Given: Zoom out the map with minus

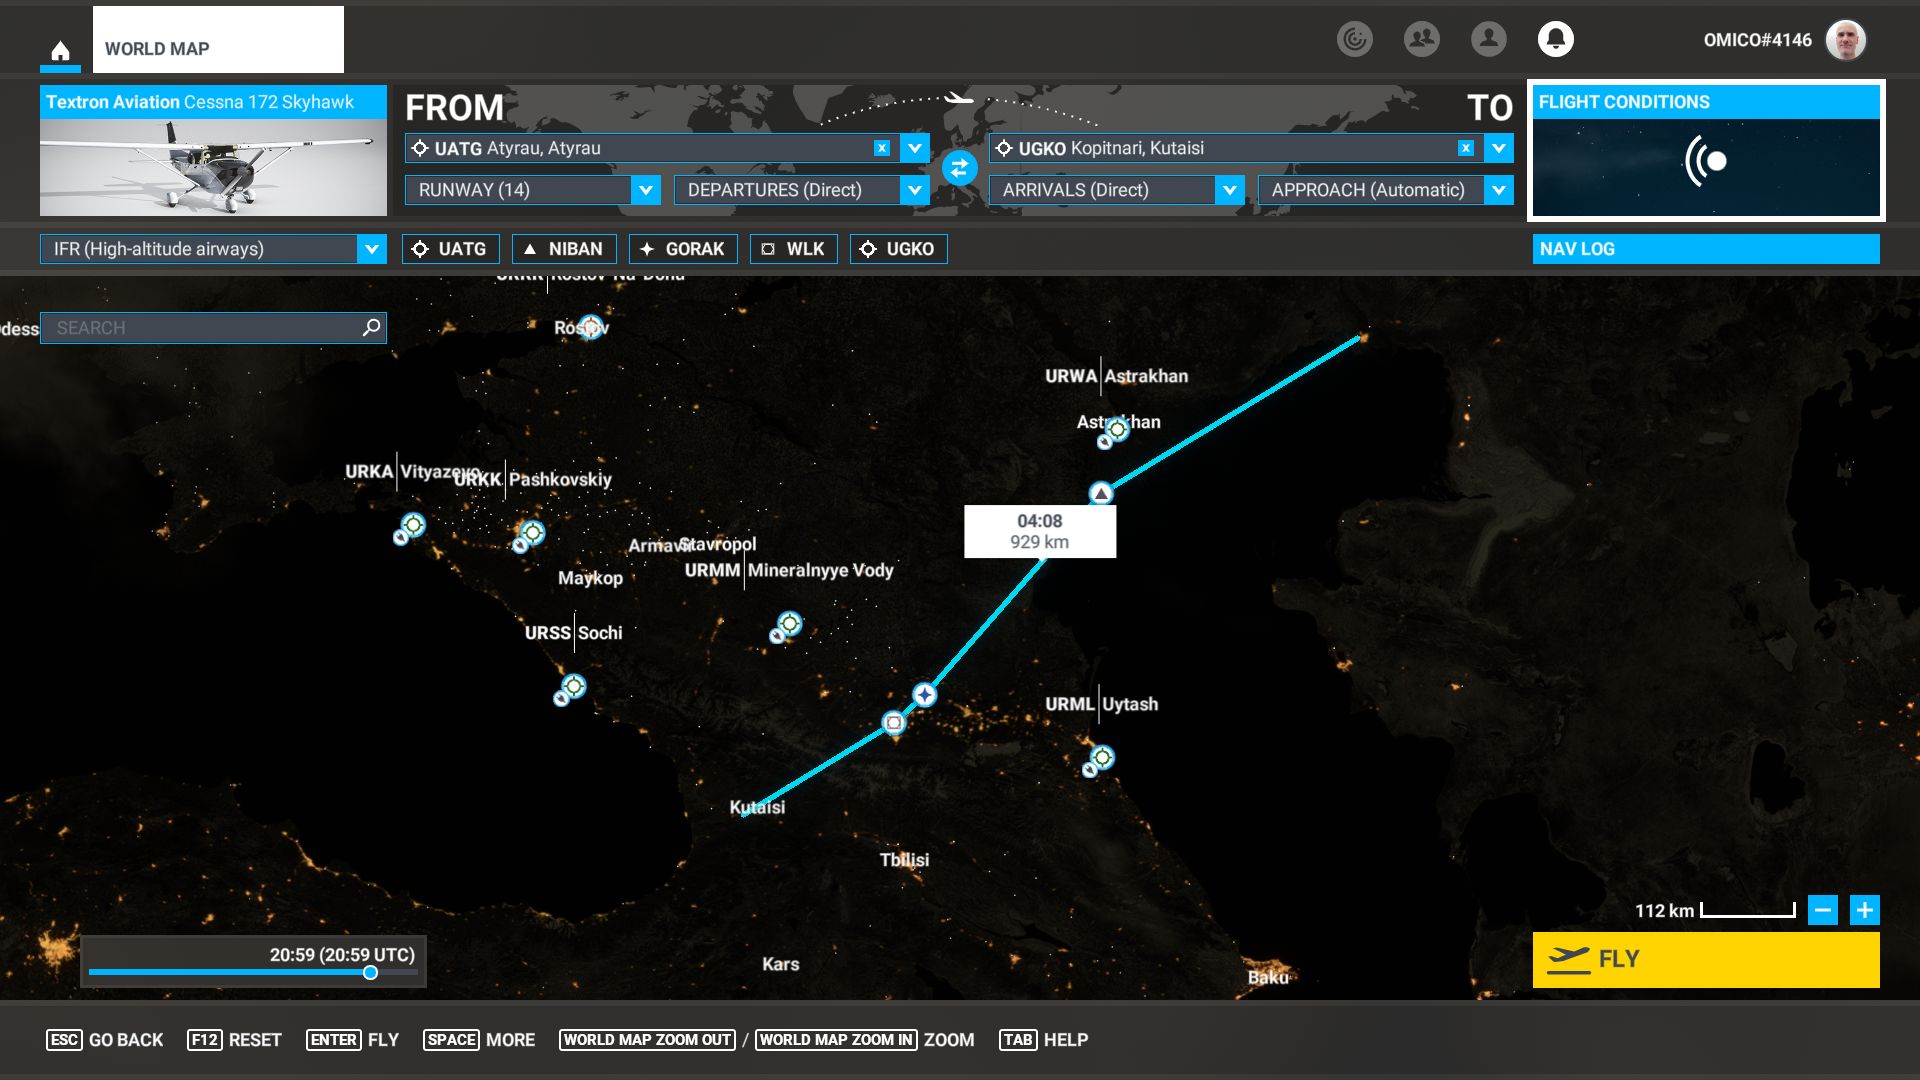Looking at the screenshot, I should [x=1822, y=910].
